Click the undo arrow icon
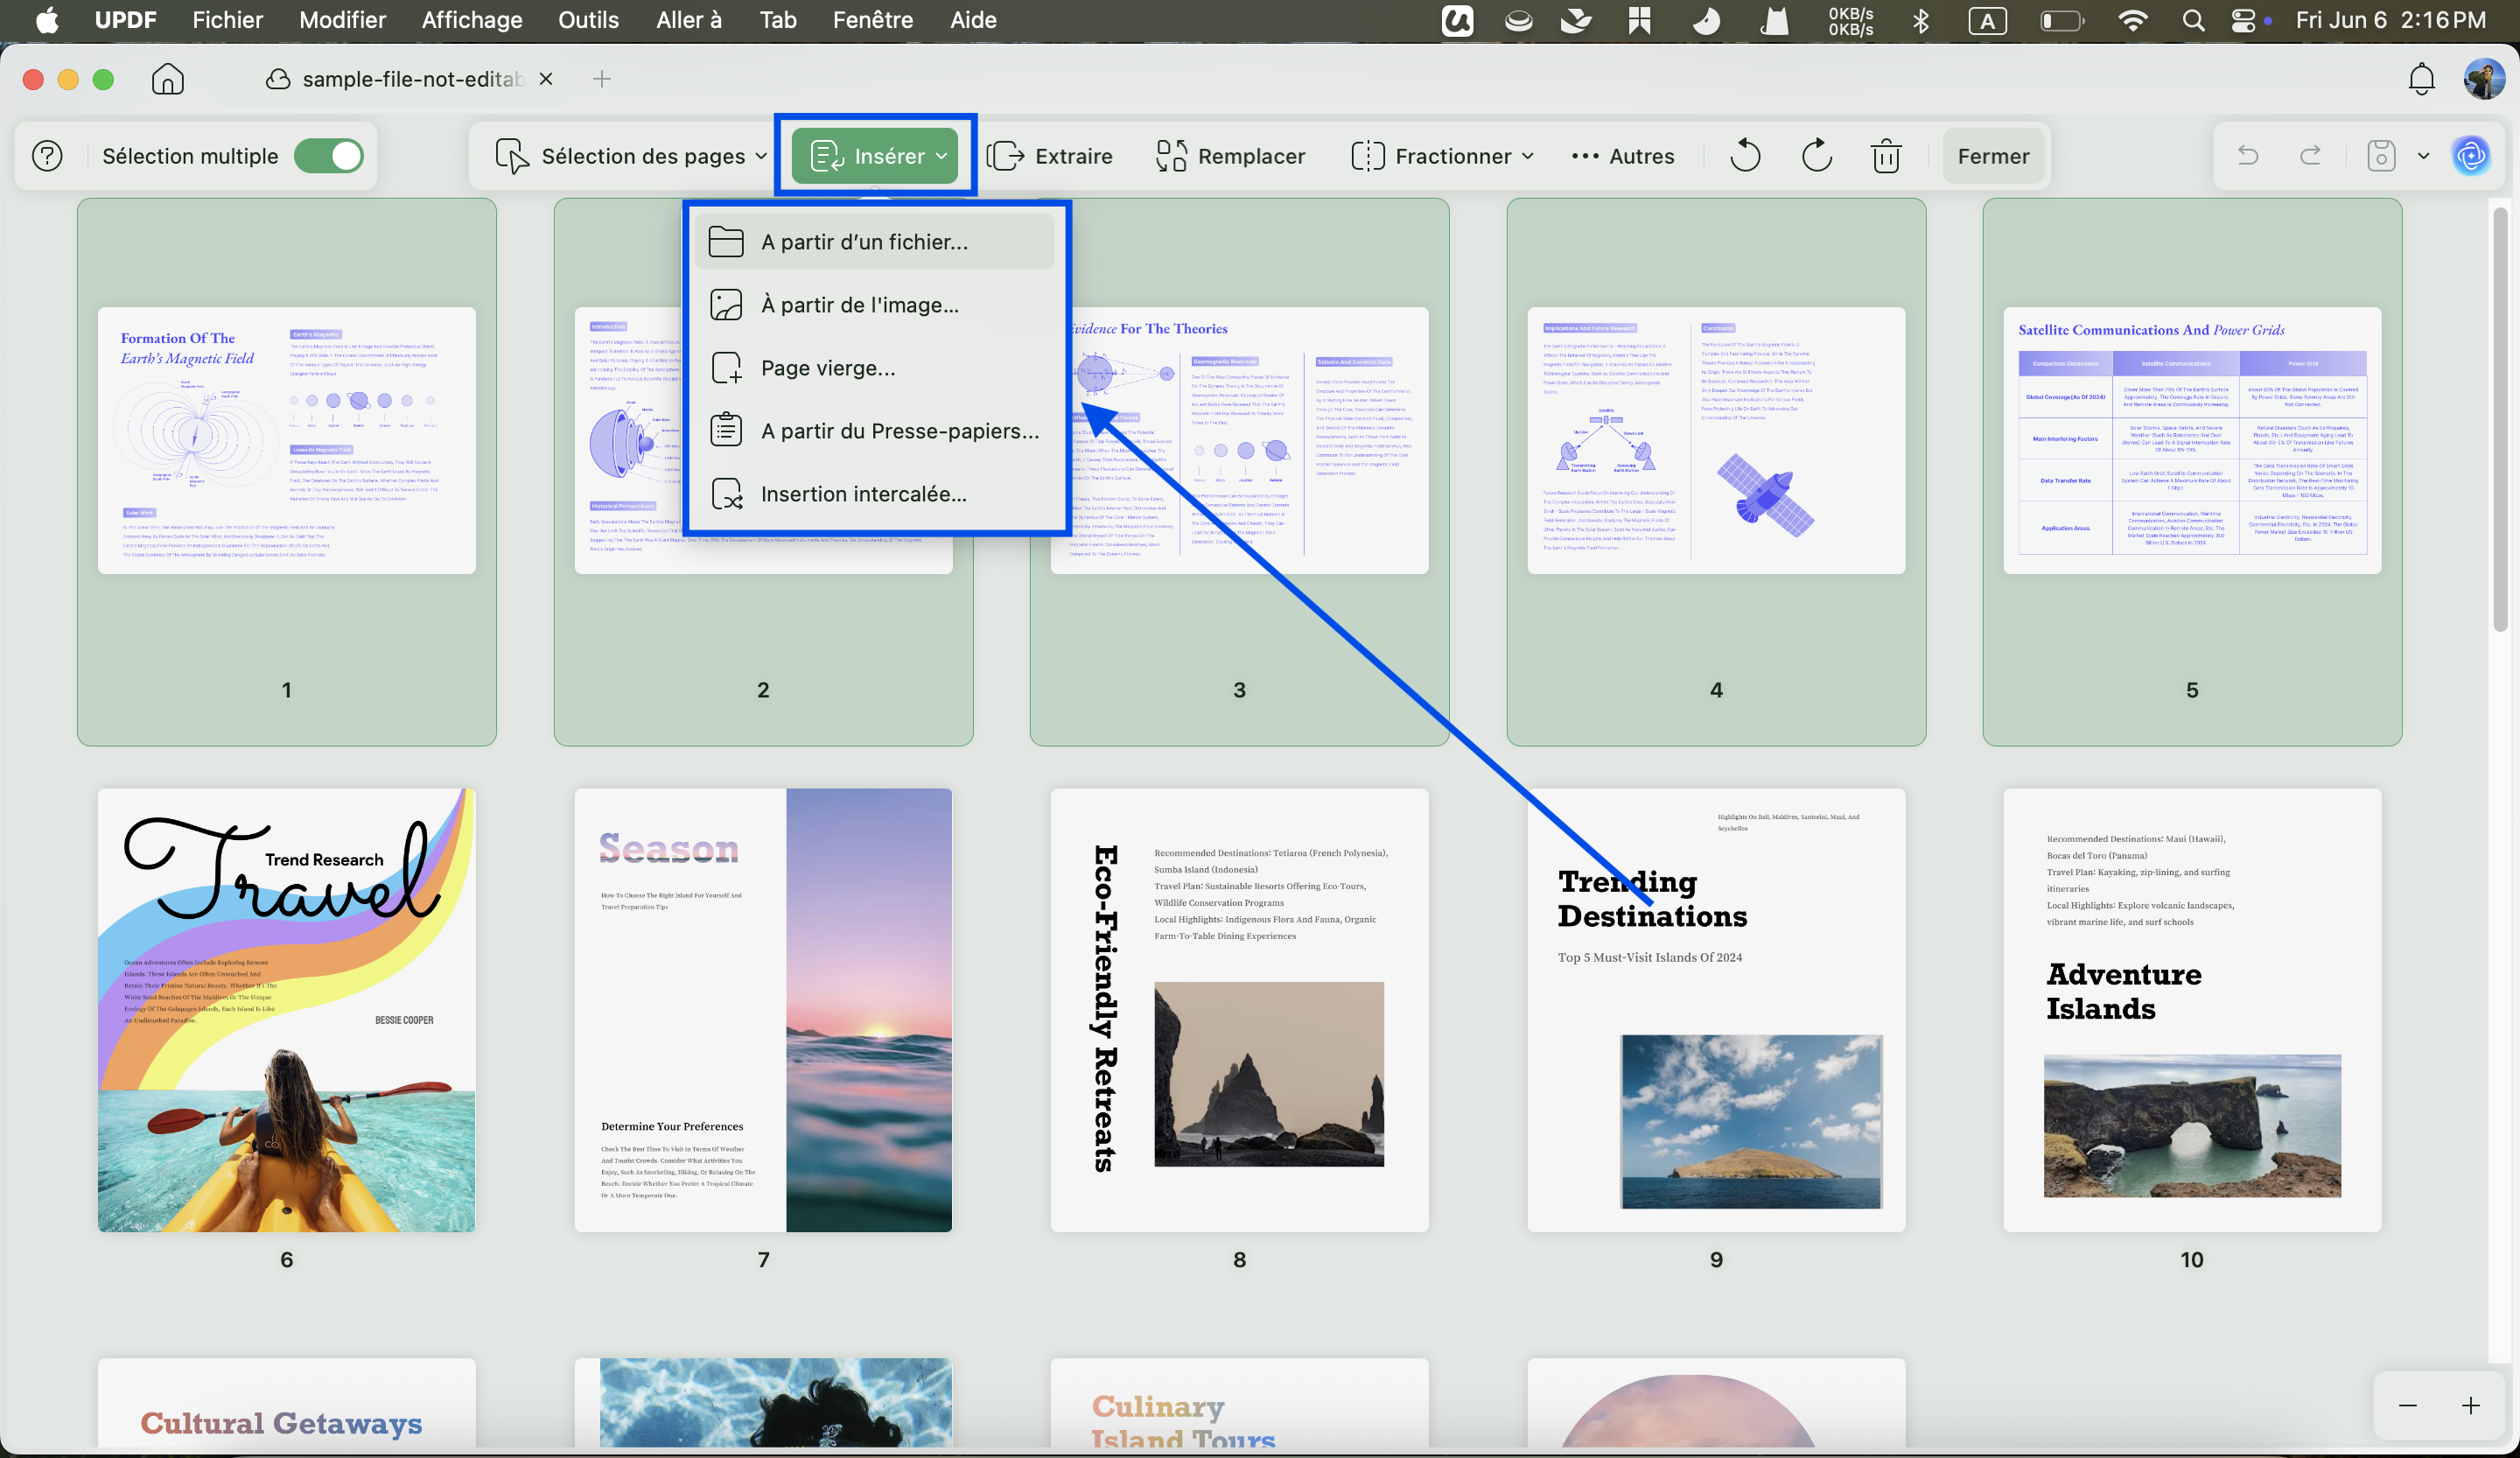This screenshot has height=1458, width=2520. 2247,156
